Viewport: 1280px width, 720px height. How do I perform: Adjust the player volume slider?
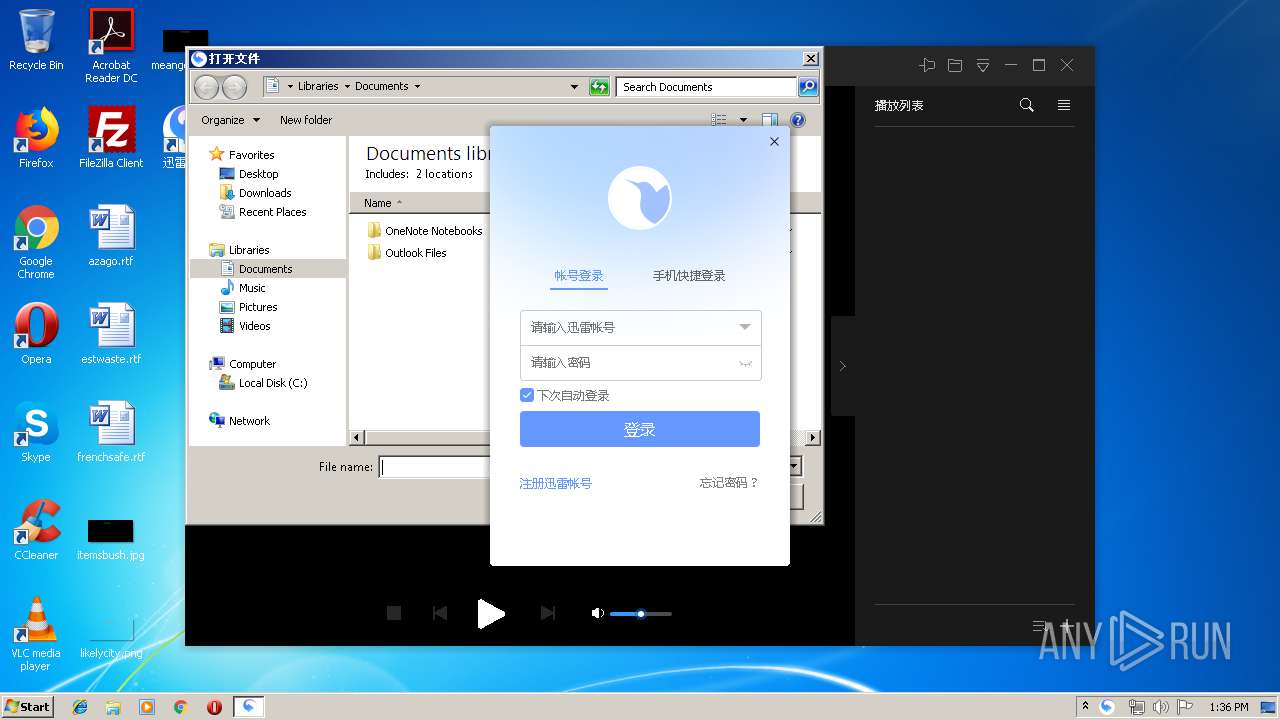[641, 614]
